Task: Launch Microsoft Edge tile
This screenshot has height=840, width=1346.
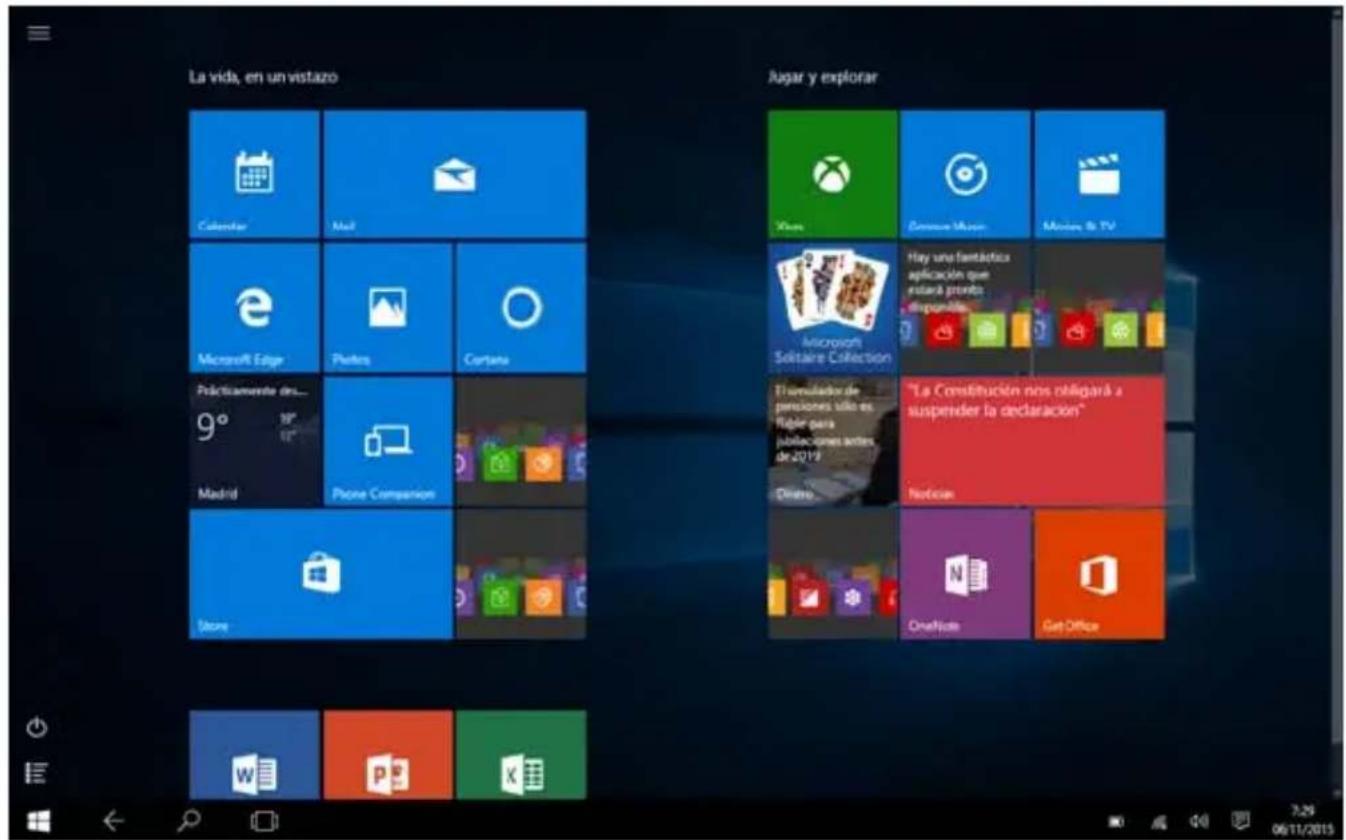Action: pos(254,307)
